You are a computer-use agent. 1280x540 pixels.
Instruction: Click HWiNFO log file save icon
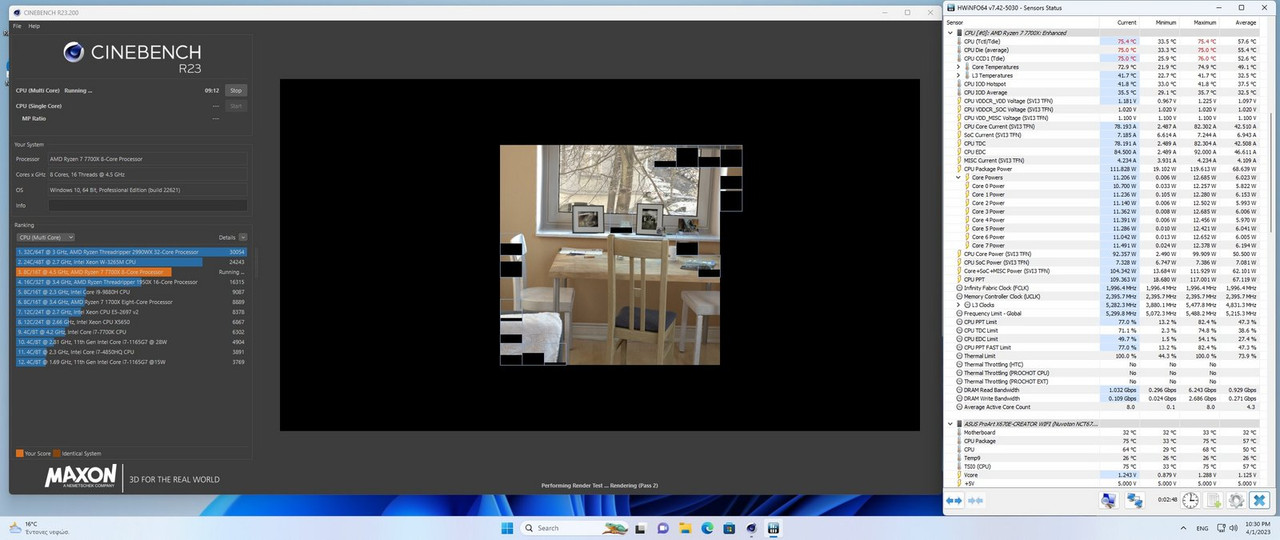pos(1214,500)
